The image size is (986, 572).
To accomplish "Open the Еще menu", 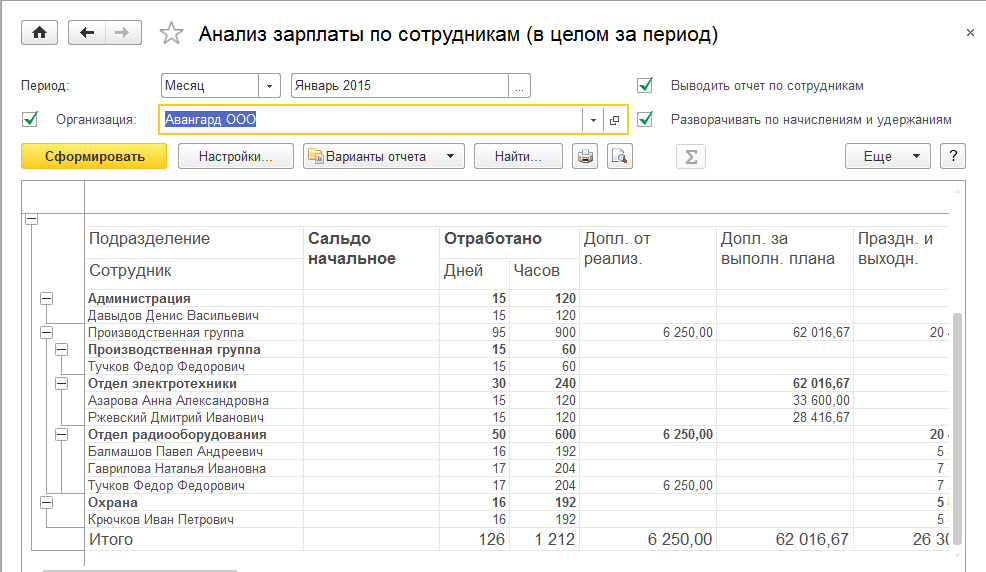I will click(887, 156).
